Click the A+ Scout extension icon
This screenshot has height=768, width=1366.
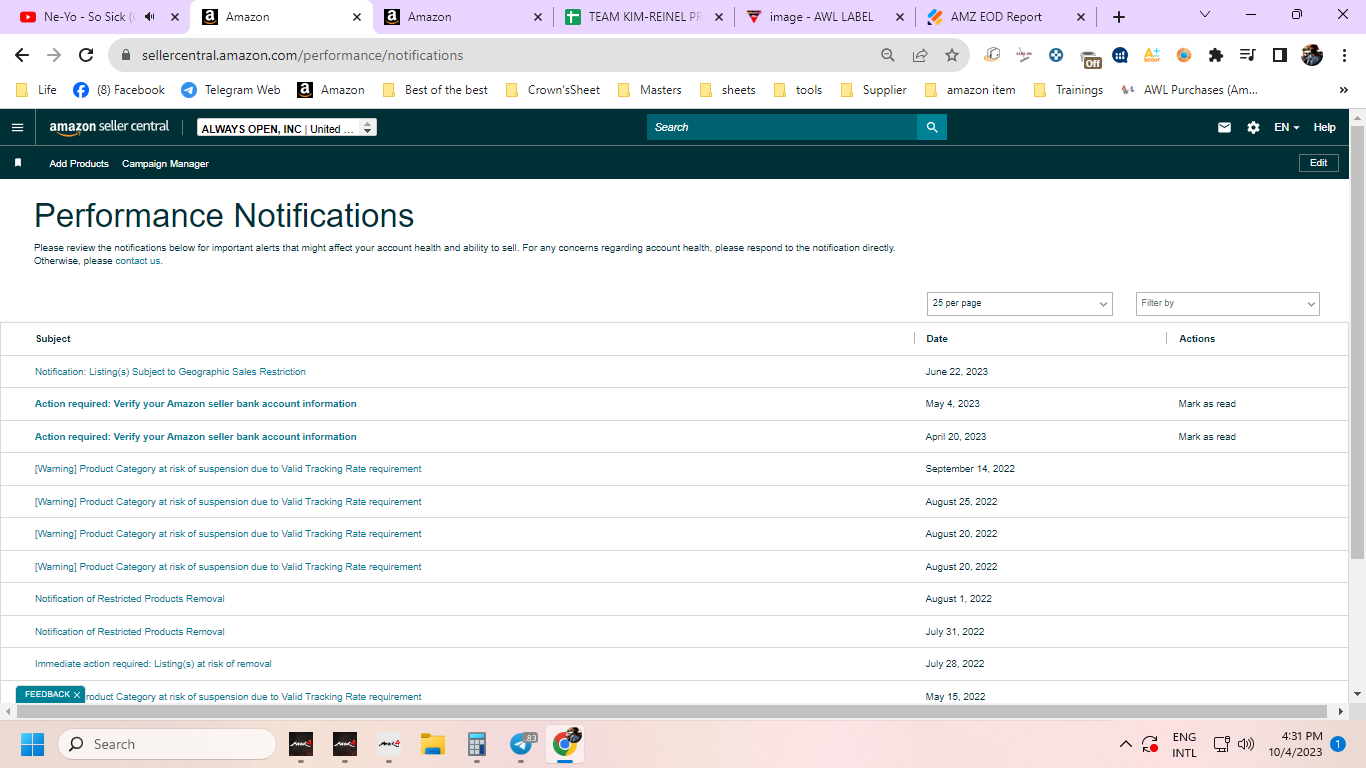[1152, 55]
